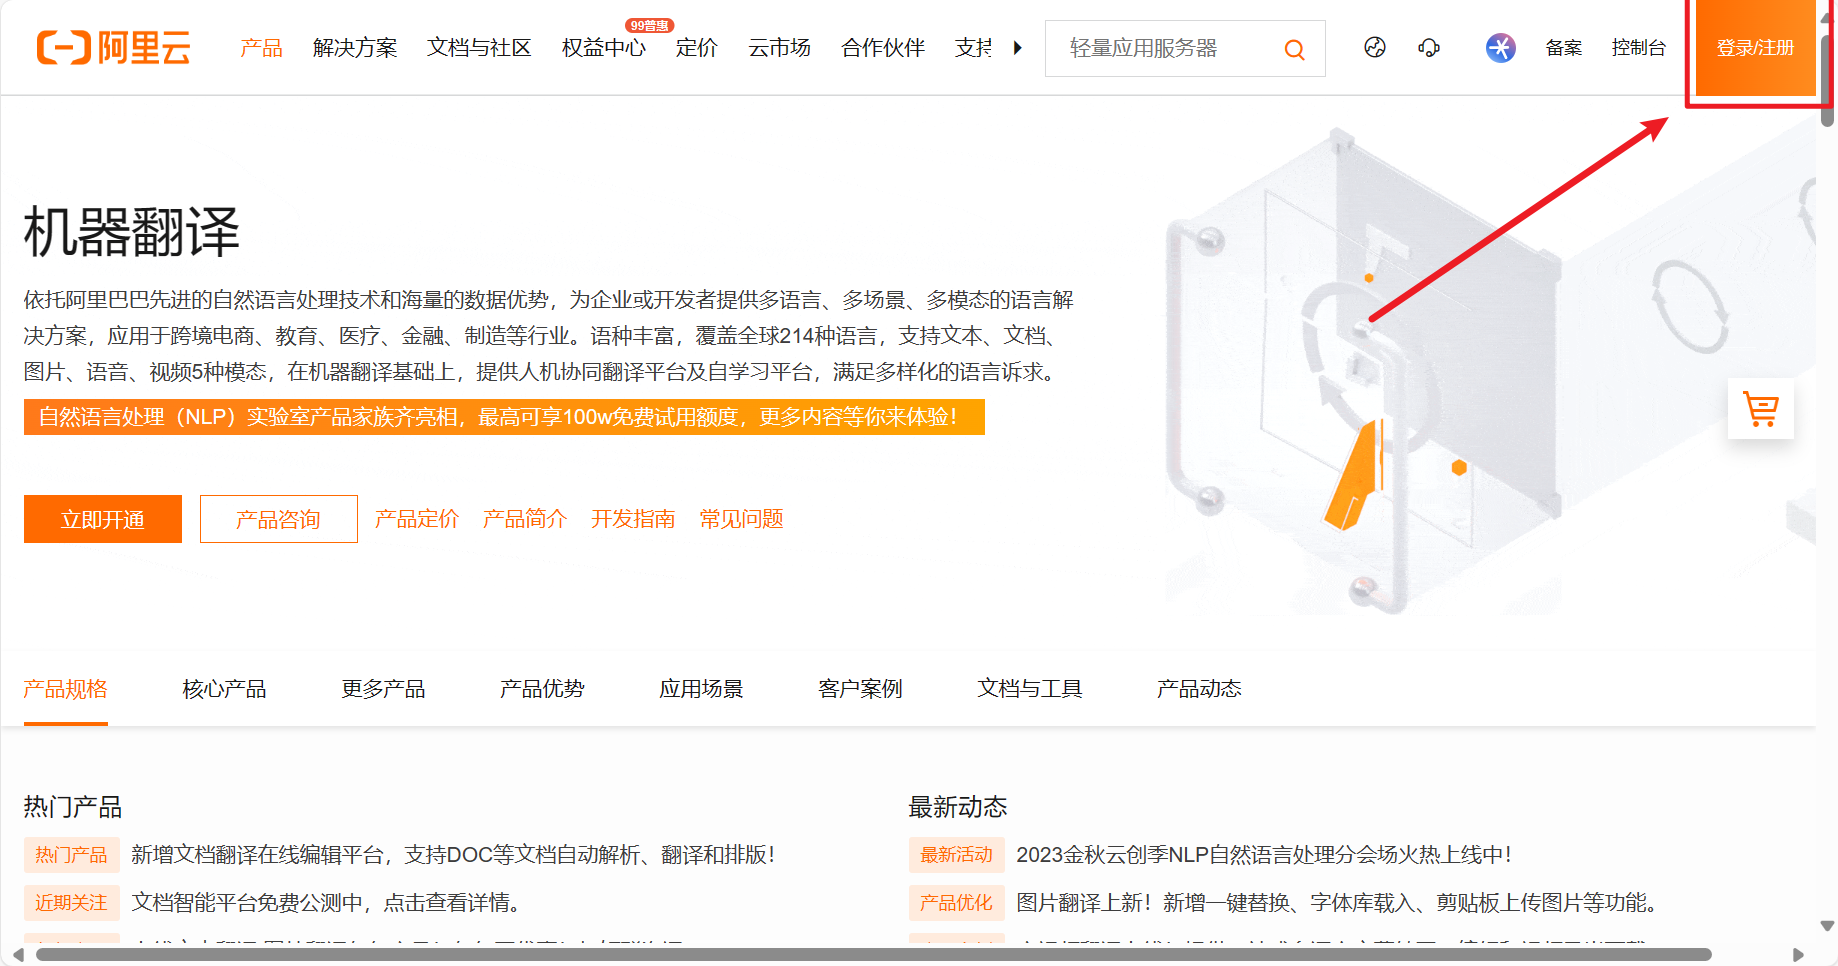Viewport: 1838px width, 966px height.
Task: Click the 立即开通 button
Action: 103,519
